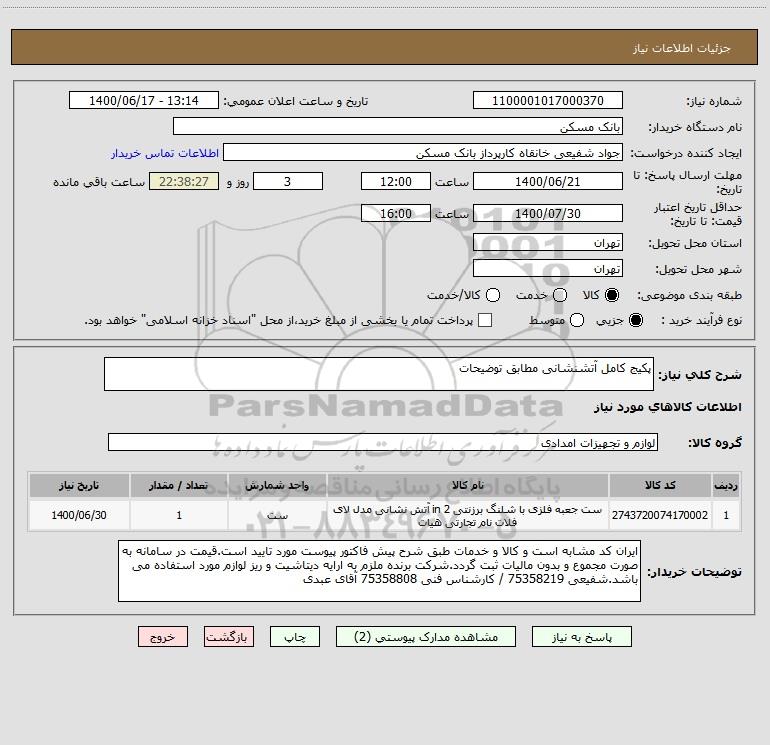This screenshot has height=745, width=770.
Task: Click the unit cell ست
Action: tap(277, 515)
